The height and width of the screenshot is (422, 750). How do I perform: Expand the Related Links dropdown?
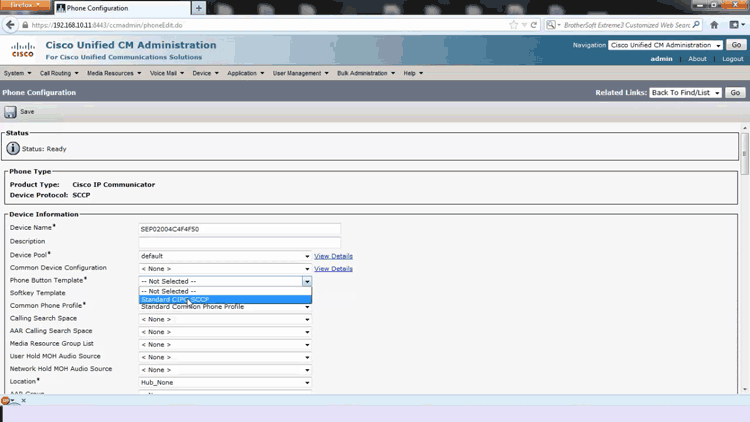point(685,92)
